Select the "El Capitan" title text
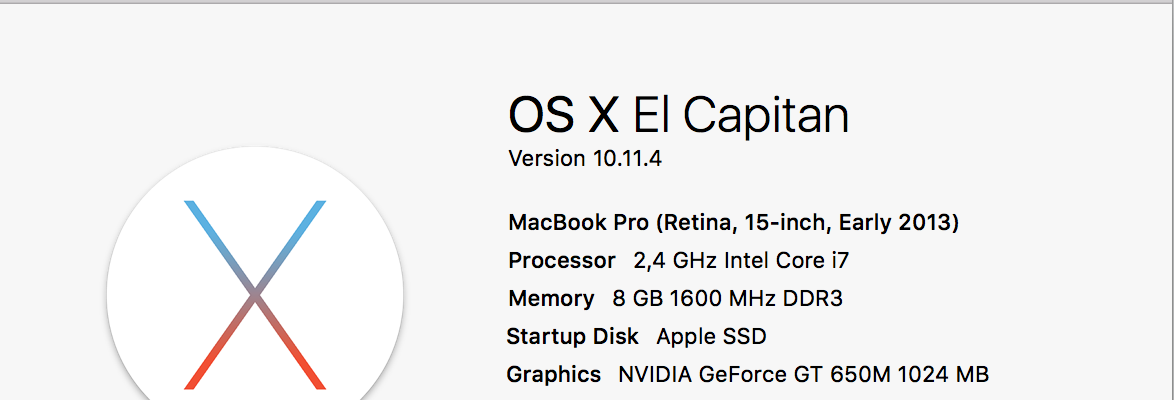The image size is (1174, 400). click(x=741, y=115)
